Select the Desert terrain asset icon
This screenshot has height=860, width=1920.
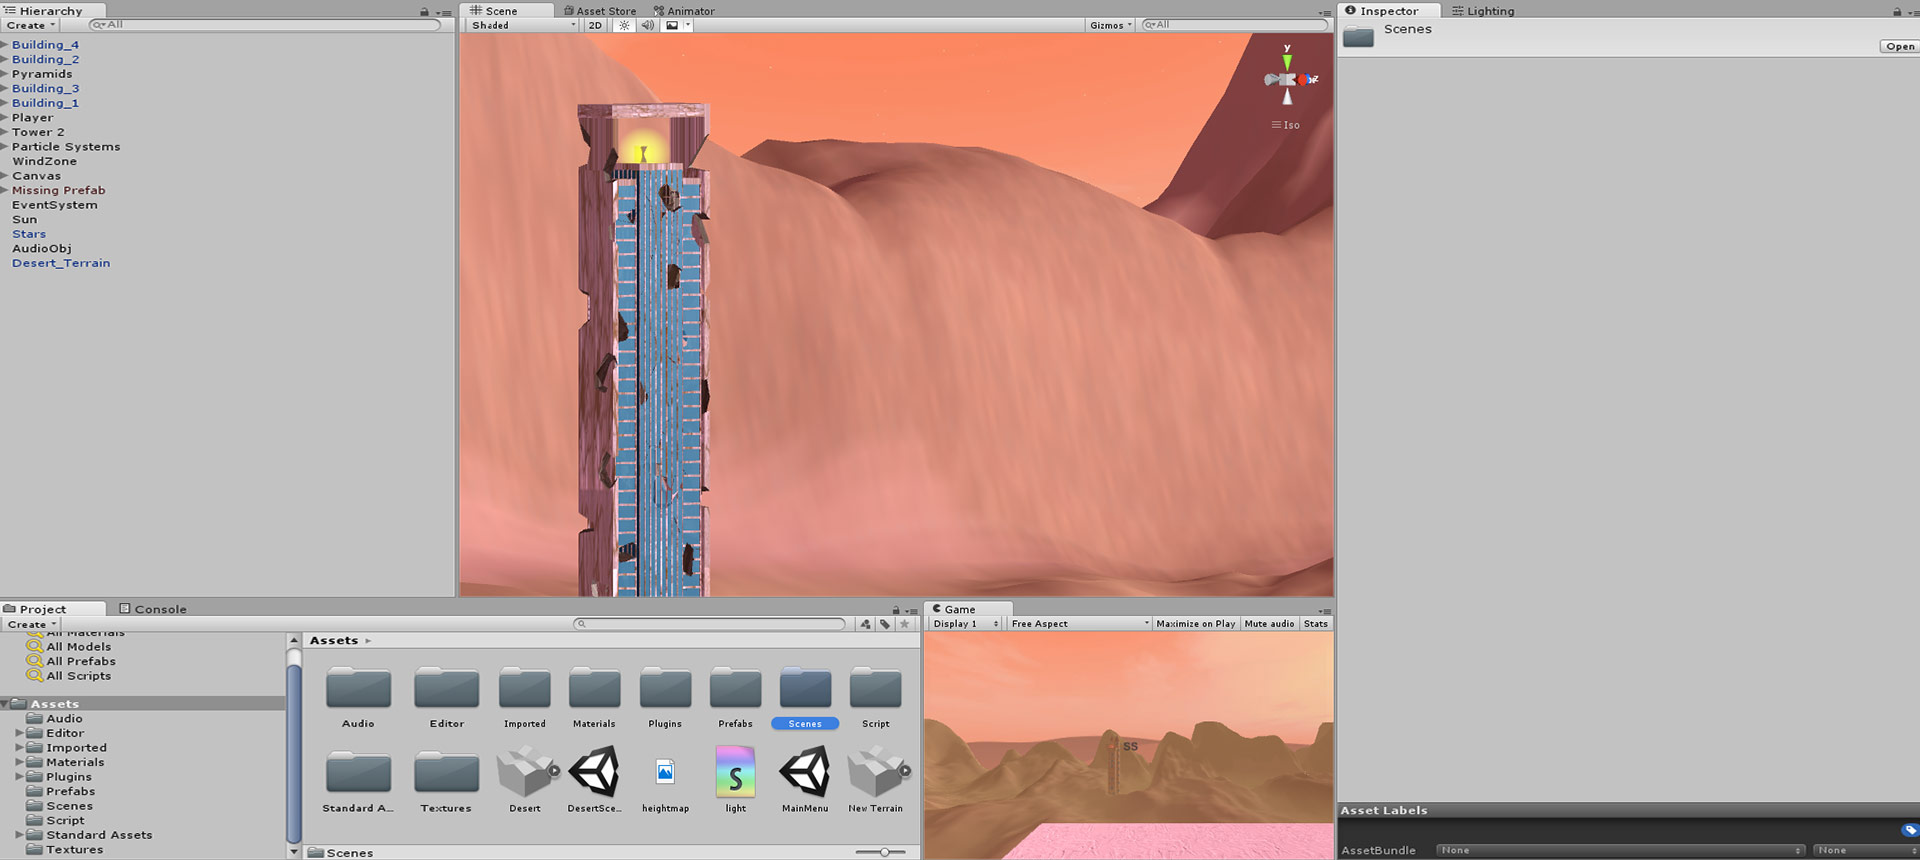pos(525,773)
